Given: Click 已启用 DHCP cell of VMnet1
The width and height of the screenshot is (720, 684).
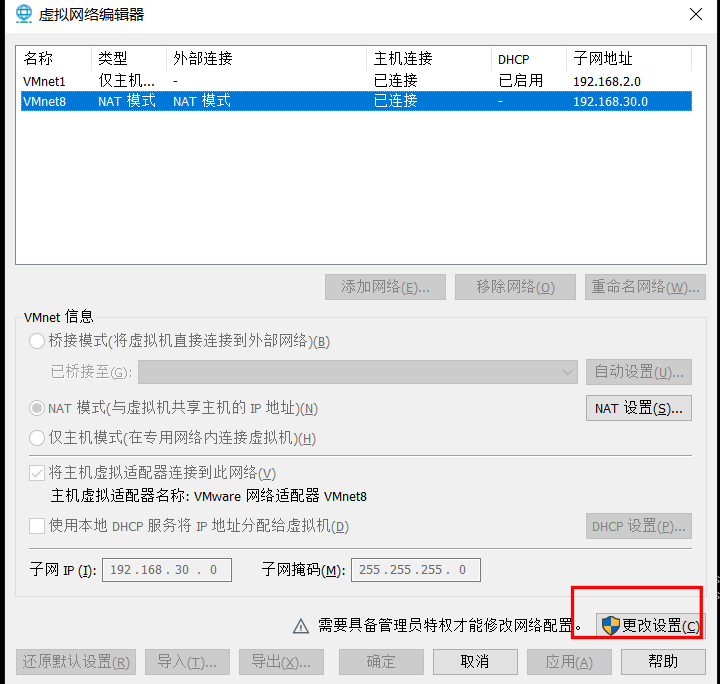Looking at the screenshot, I should pos(521,81).
